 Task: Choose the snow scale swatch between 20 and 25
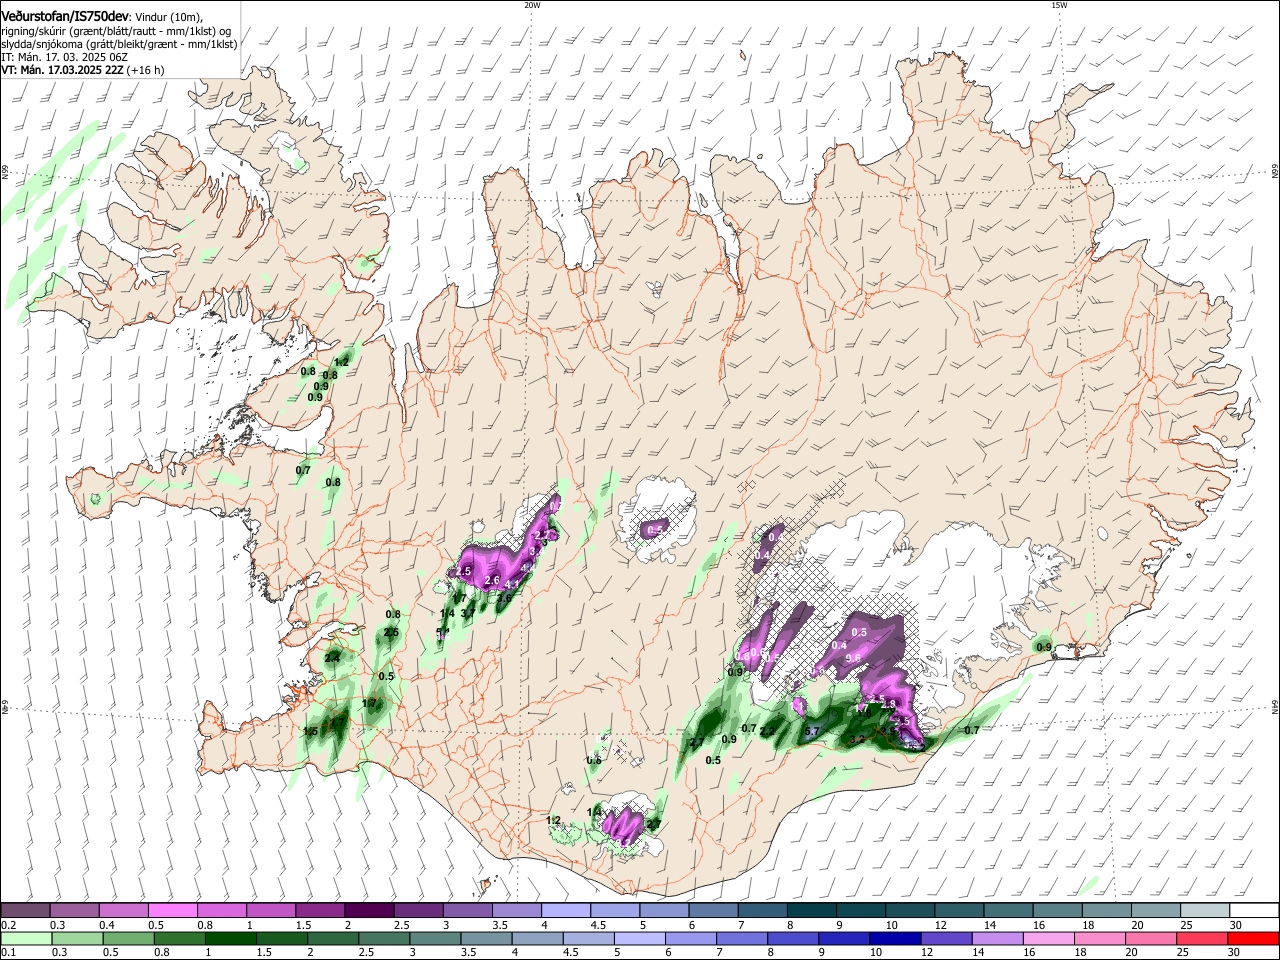tap(1156, 910)
